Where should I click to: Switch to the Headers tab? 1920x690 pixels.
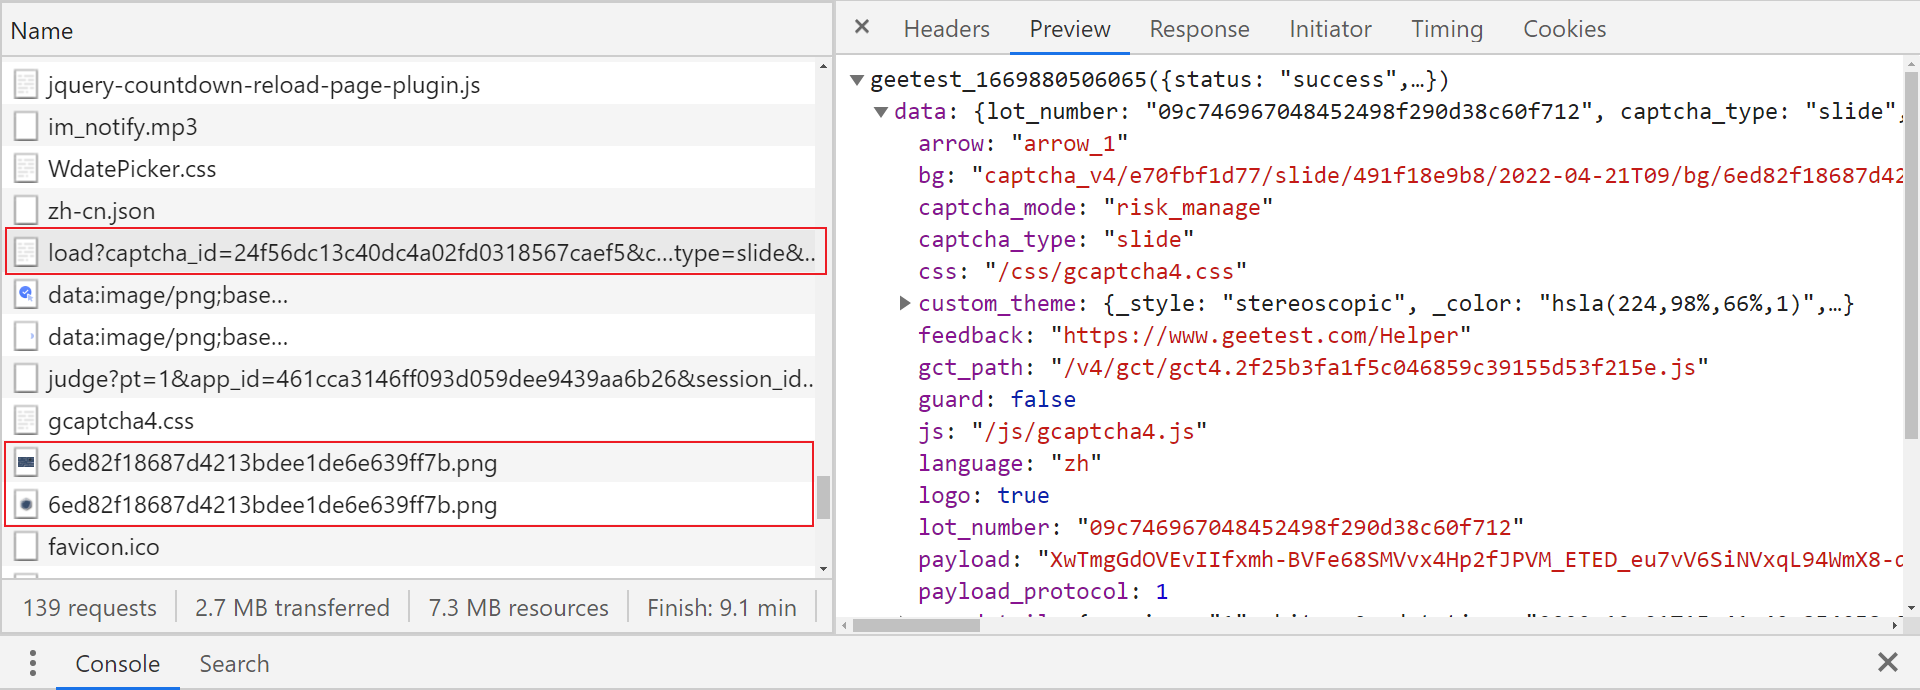(x=946, y=29)
